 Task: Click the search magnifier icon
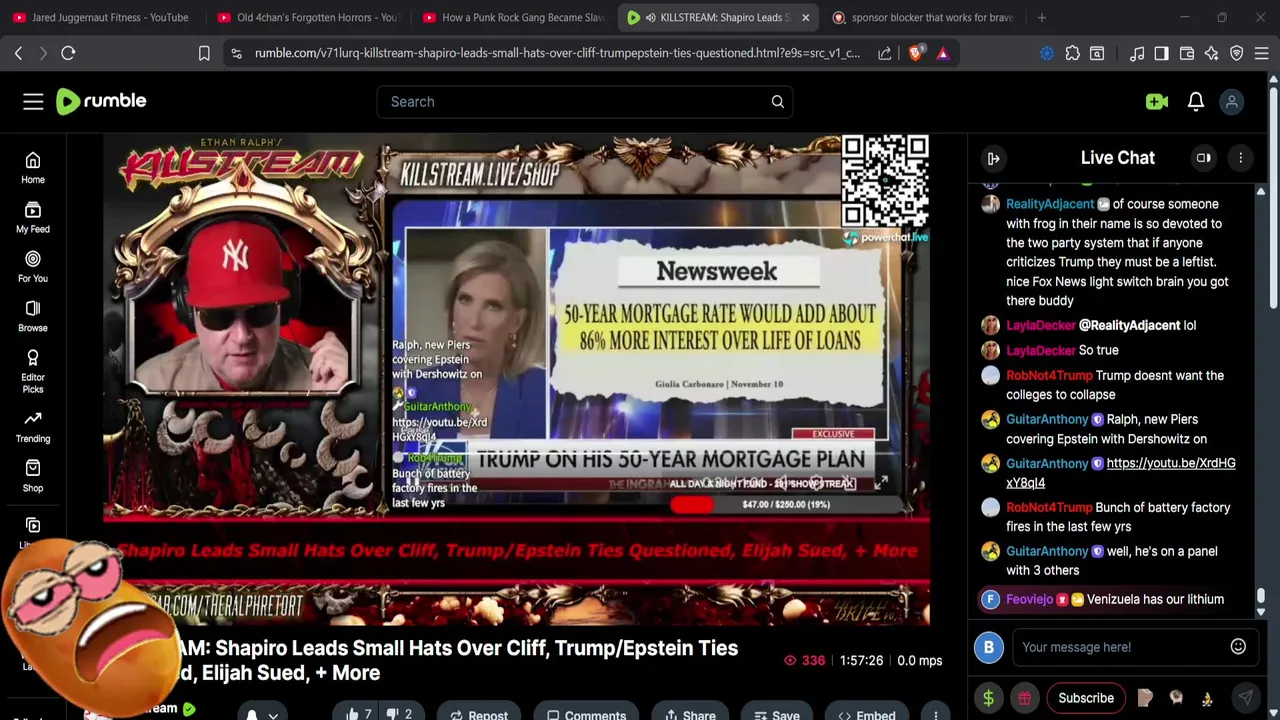pyautogui.click(x=777, y=101)
